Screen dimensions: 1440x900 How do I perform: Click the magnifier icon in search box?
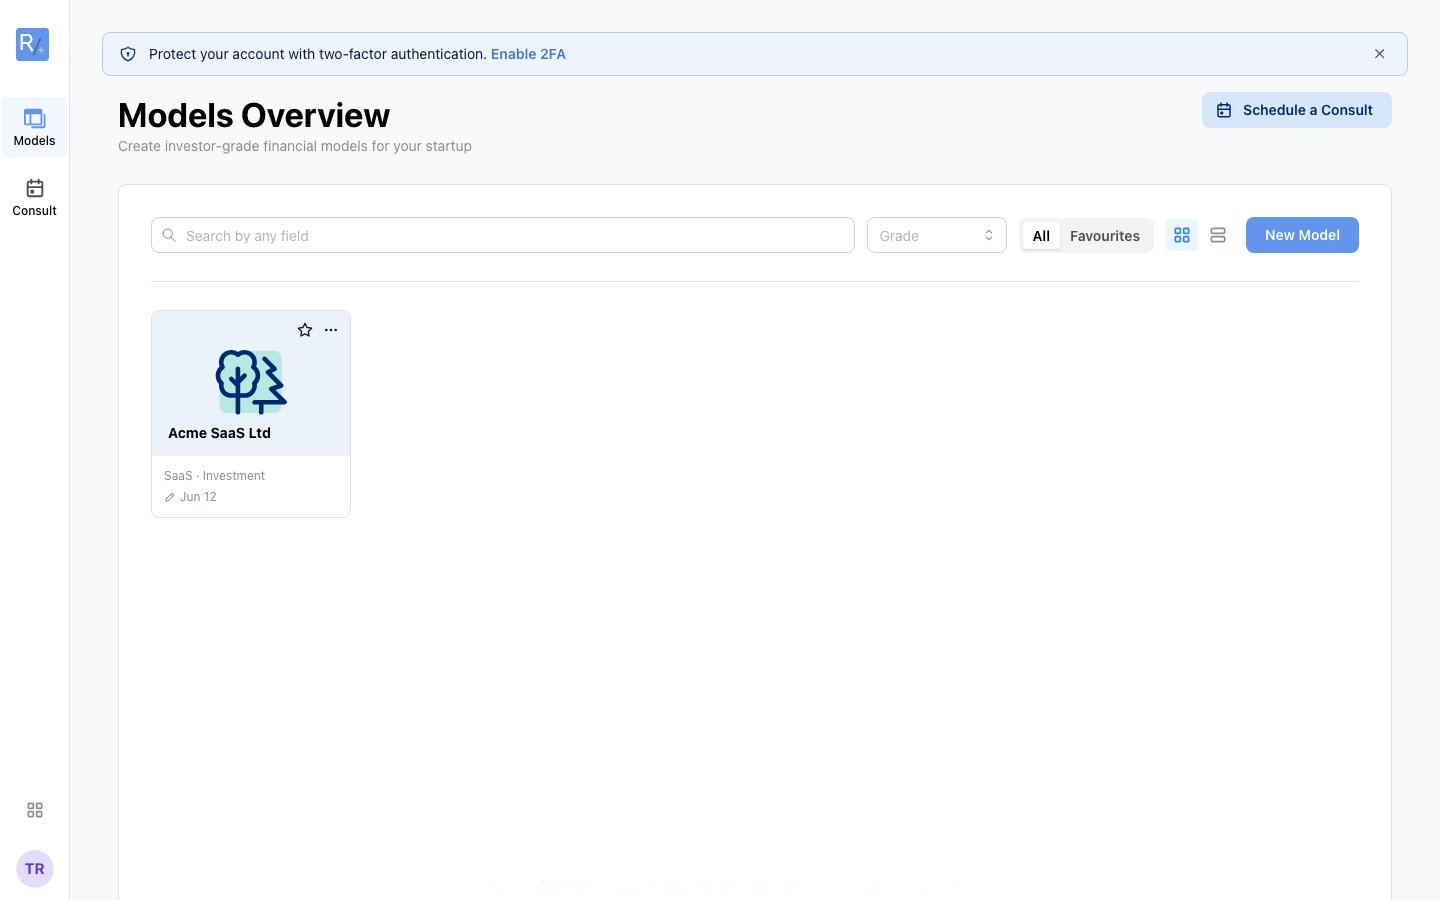coord(169,235)
